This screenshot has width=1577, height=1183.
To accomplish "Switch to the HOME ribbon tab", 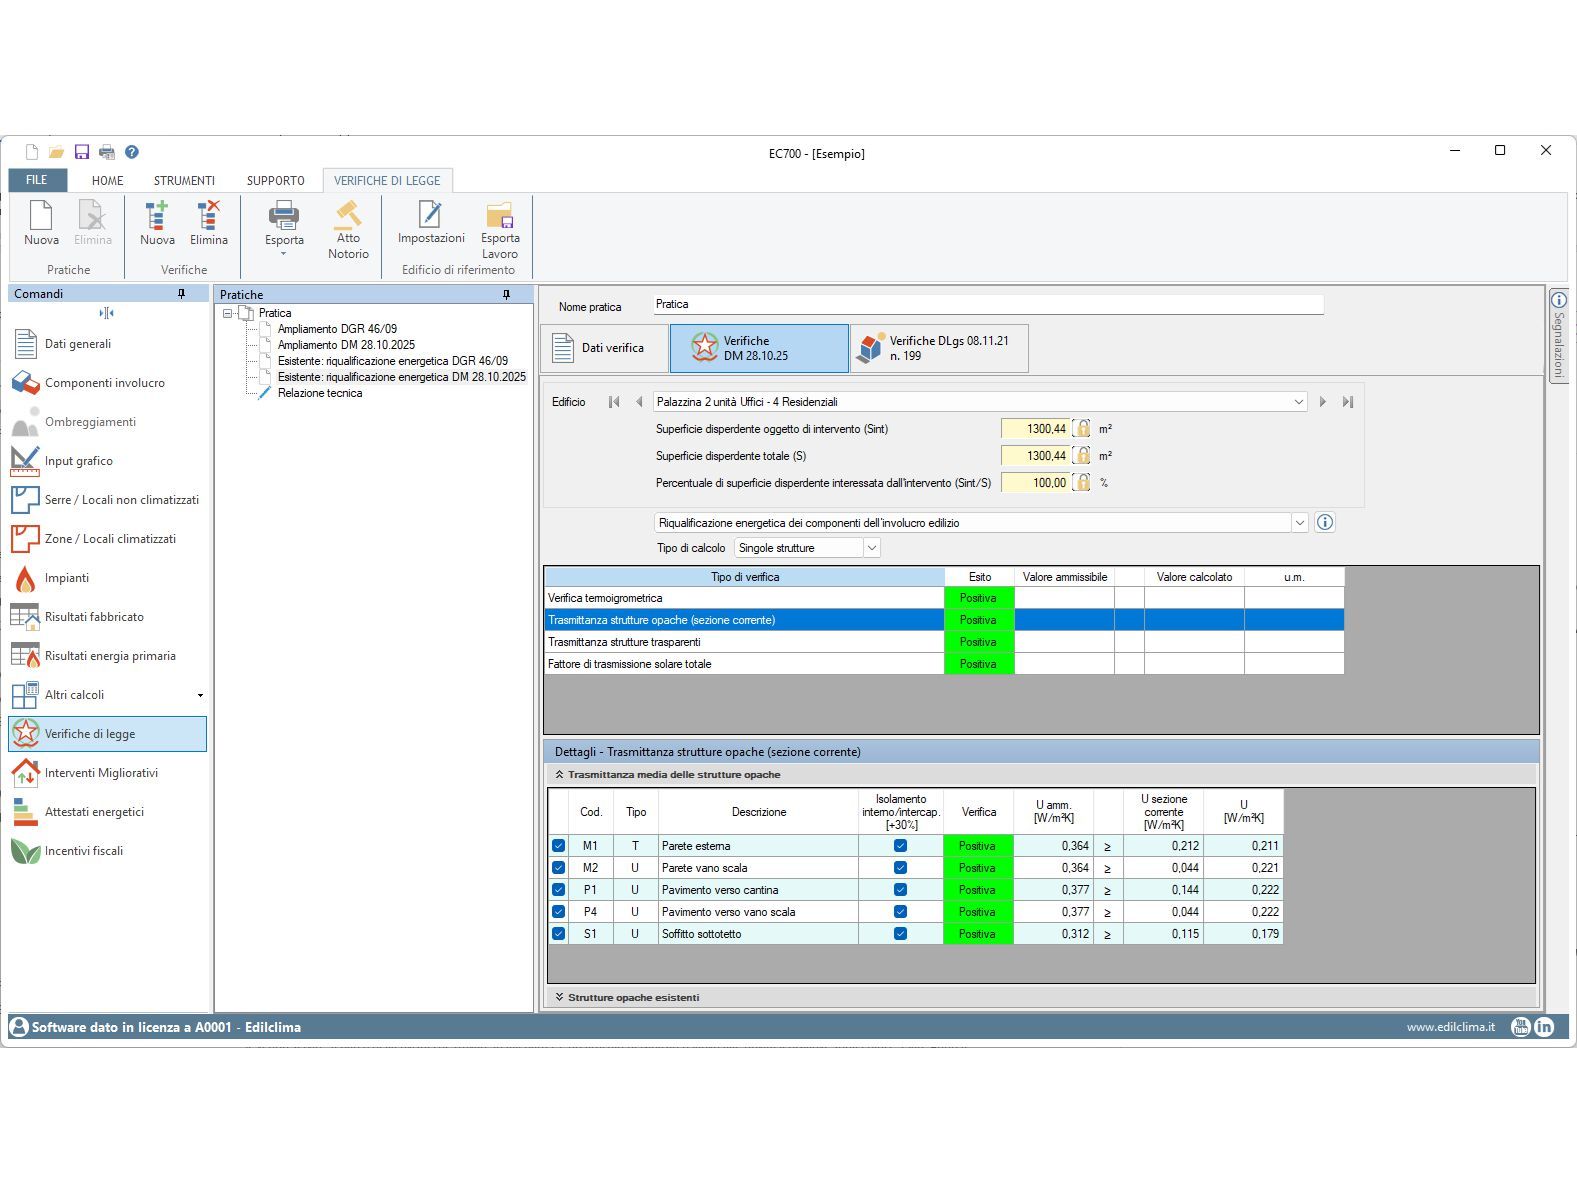I will [108, 181].
